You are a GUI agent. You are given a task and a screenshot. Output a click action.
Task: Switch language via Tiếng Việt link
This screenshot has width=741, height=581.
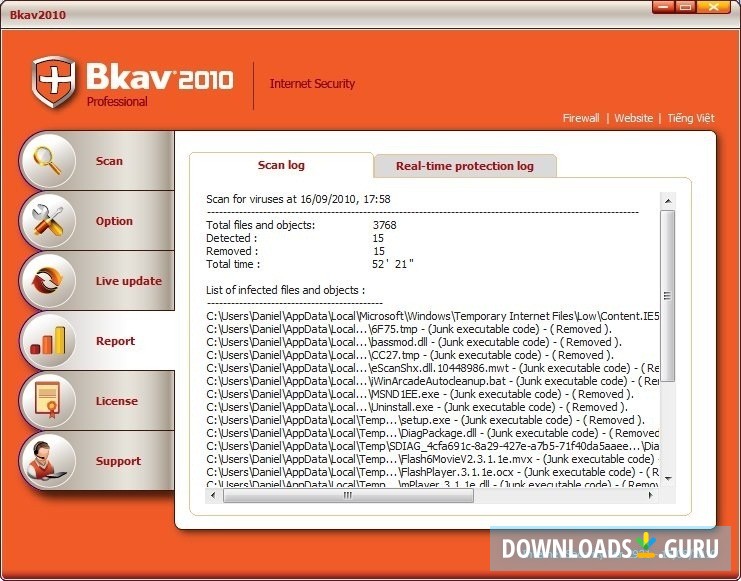(x=691, y=118)
